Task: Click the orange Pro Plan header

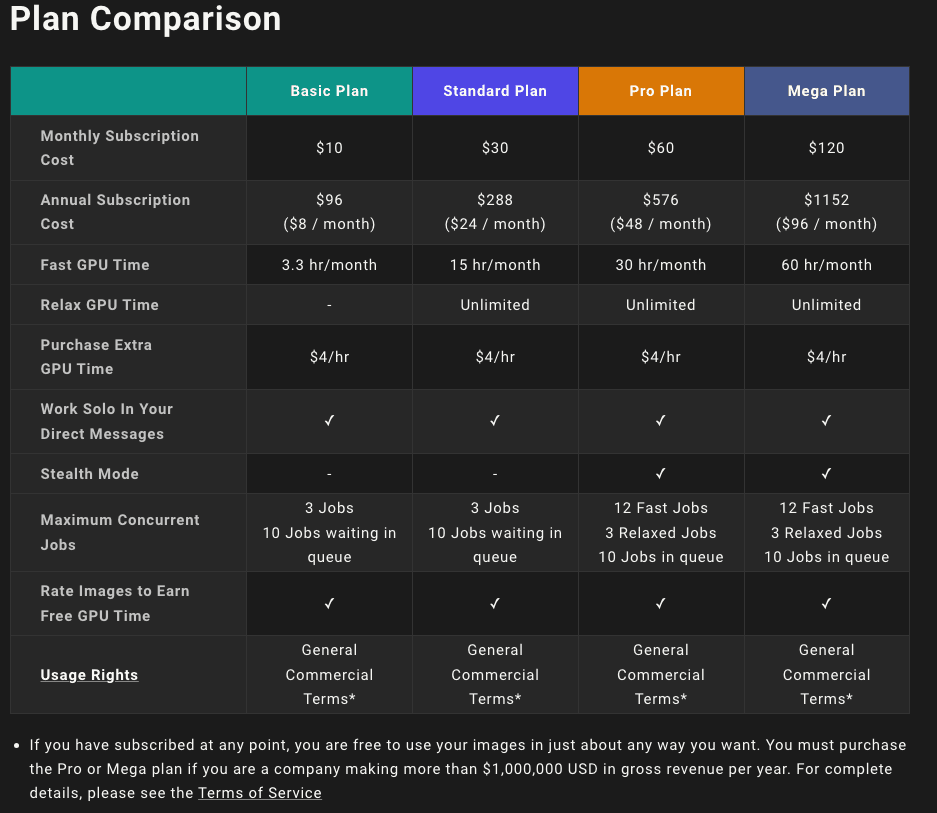Action: point(661,91)
